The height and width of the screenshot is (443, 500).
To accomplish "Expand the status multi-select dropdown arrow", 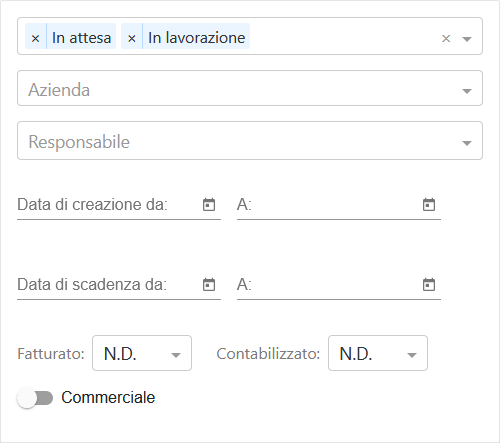I will (467, 39).
